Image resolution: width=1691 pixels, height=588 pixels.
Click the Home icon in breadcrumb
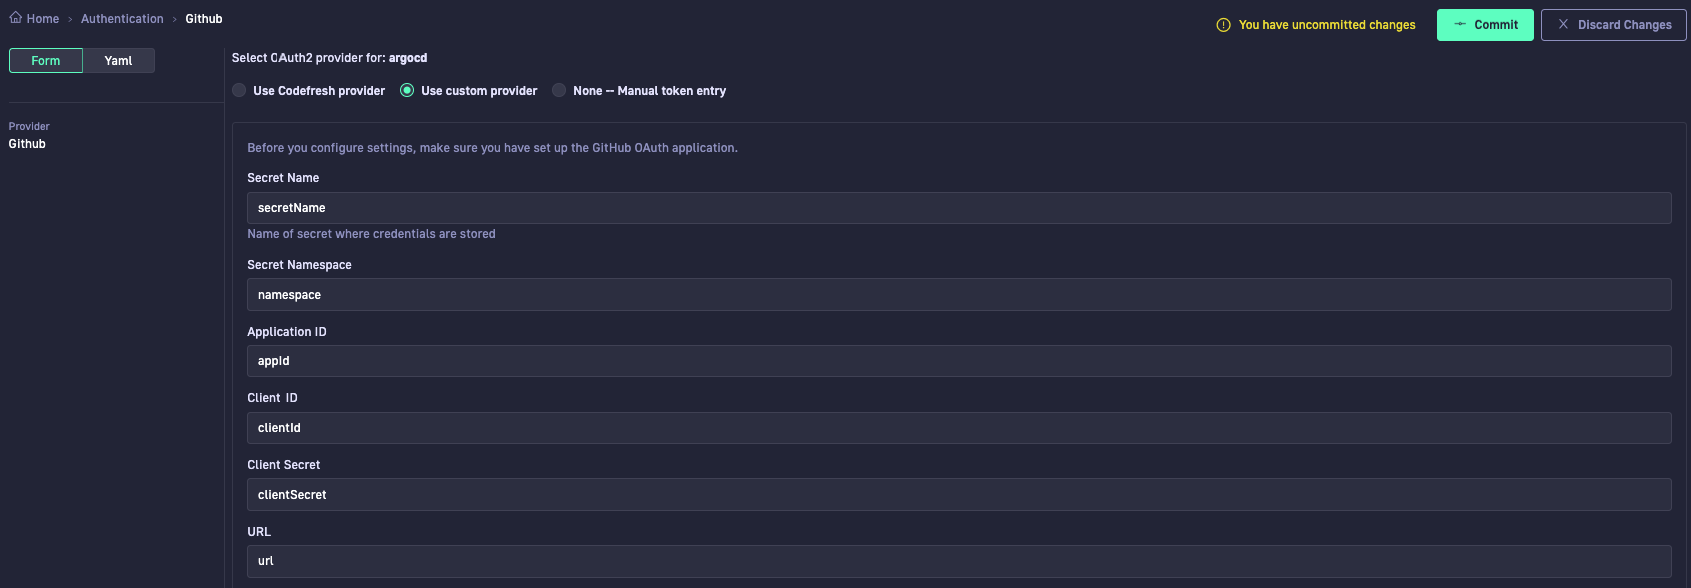[x=16, y=17]
